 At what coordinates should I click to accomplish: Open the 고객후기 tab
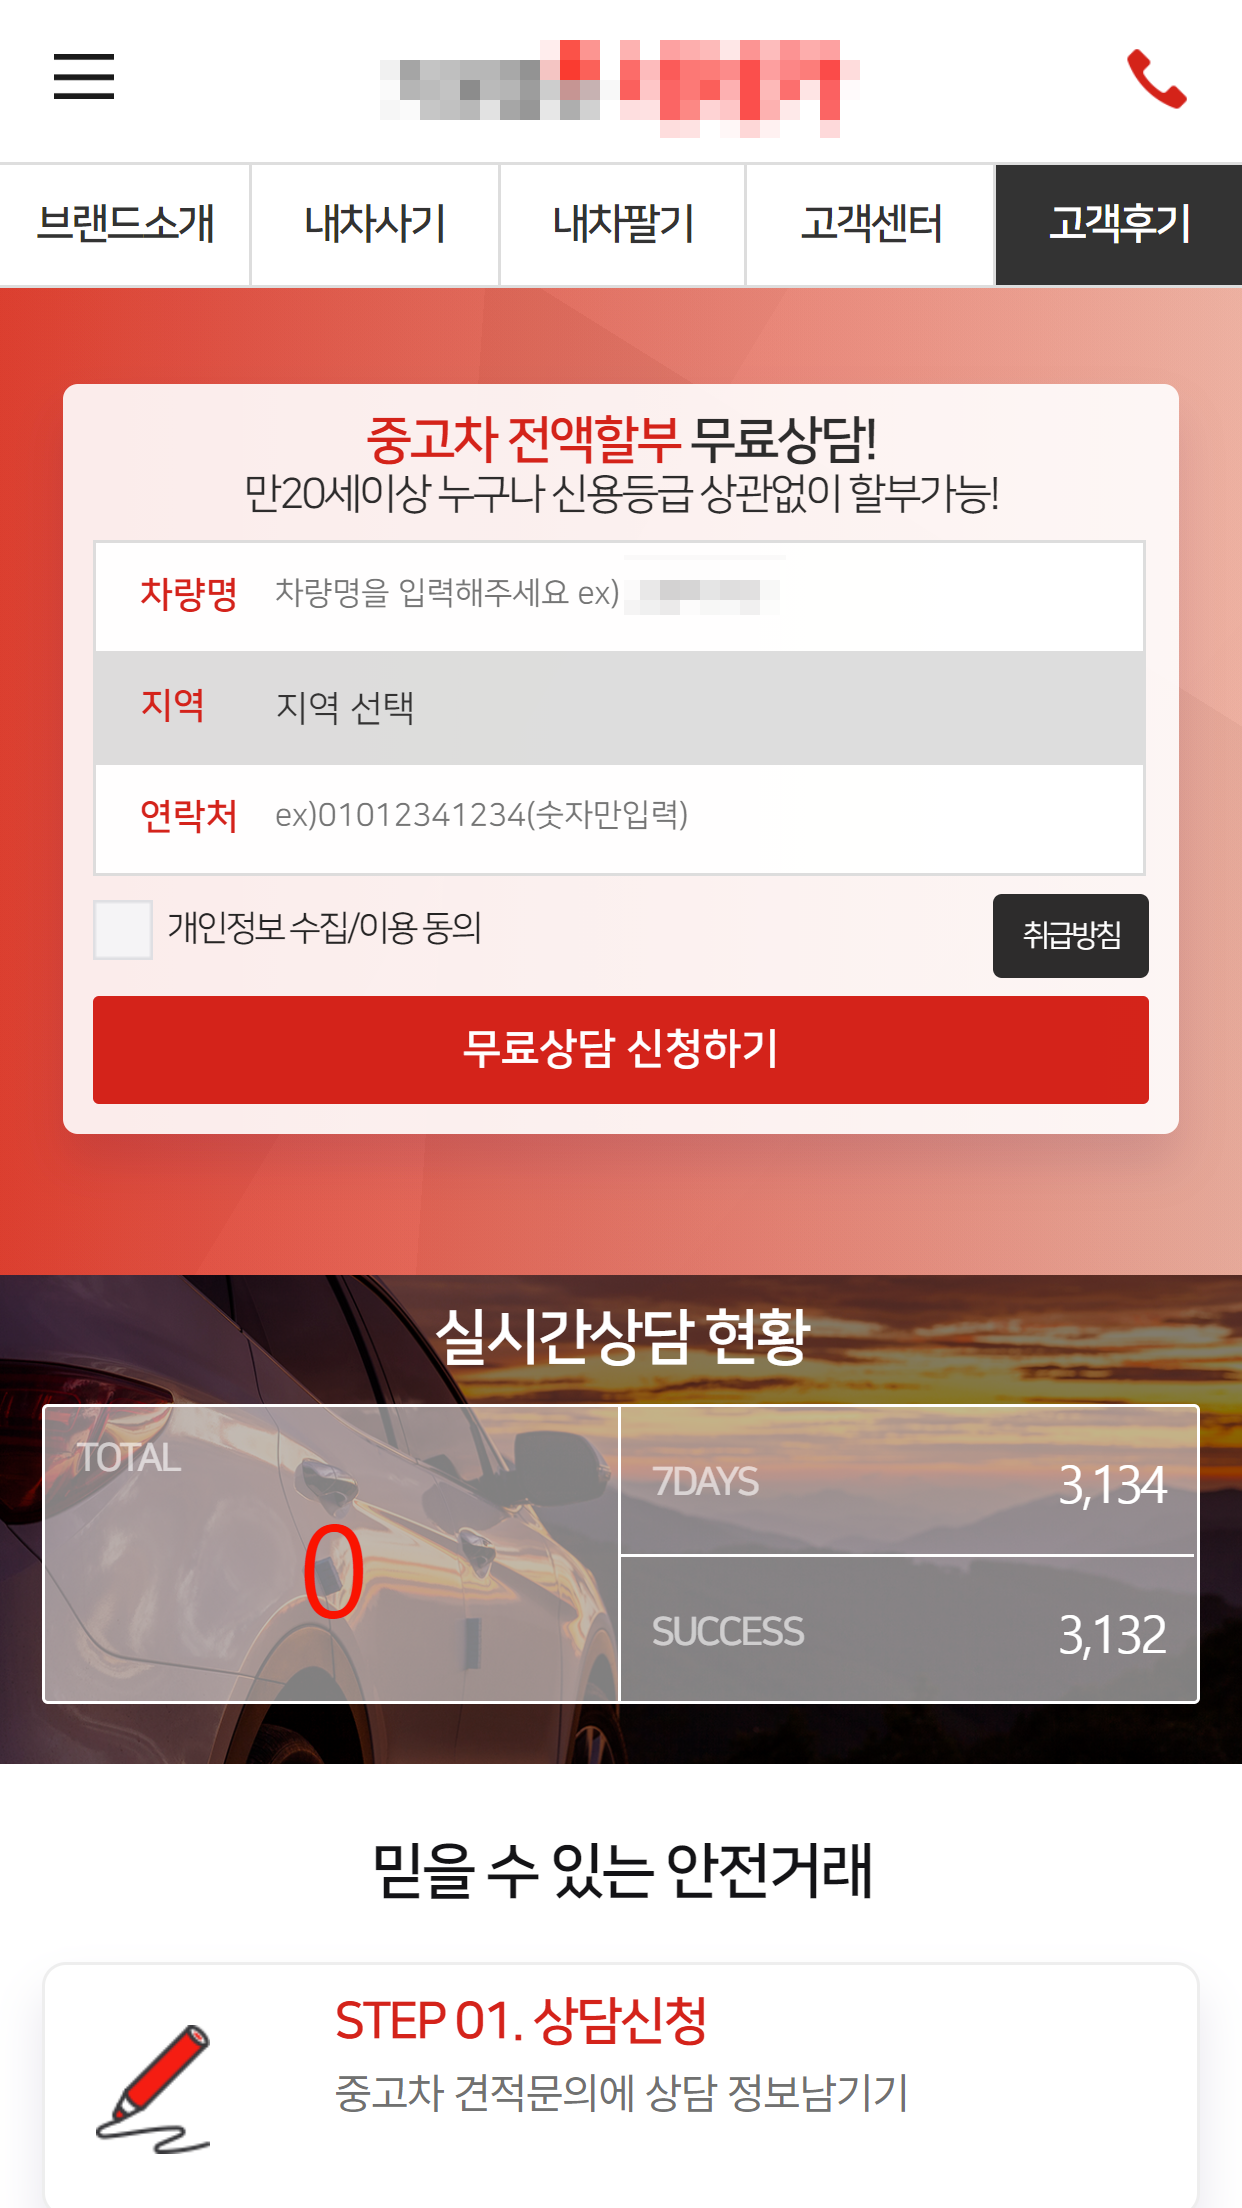pyautogui.click(x=1119, y=225)
